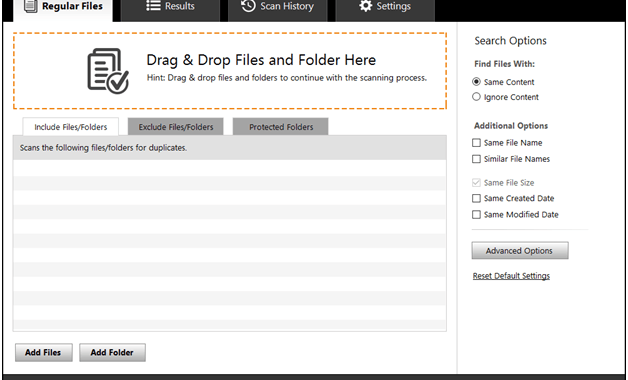Click the Advanced Options button
Viewport: 628px width, 380px height.
click(x=520, y=250)
